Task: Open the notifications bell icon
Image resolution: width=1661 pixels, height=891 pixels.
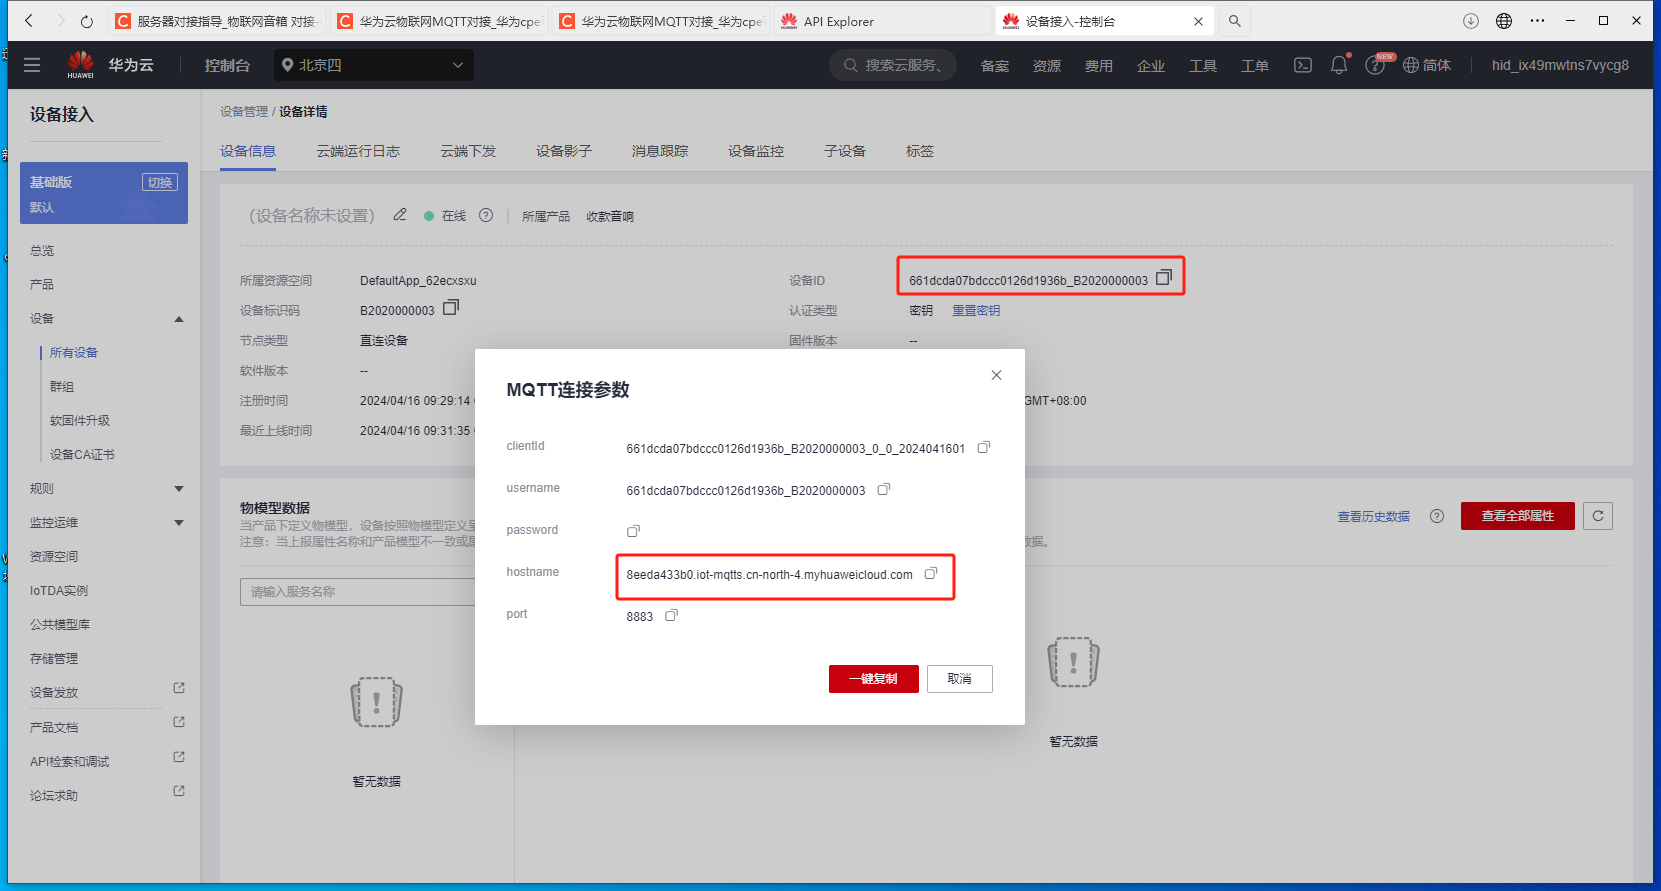Action: click(1339, 65)
